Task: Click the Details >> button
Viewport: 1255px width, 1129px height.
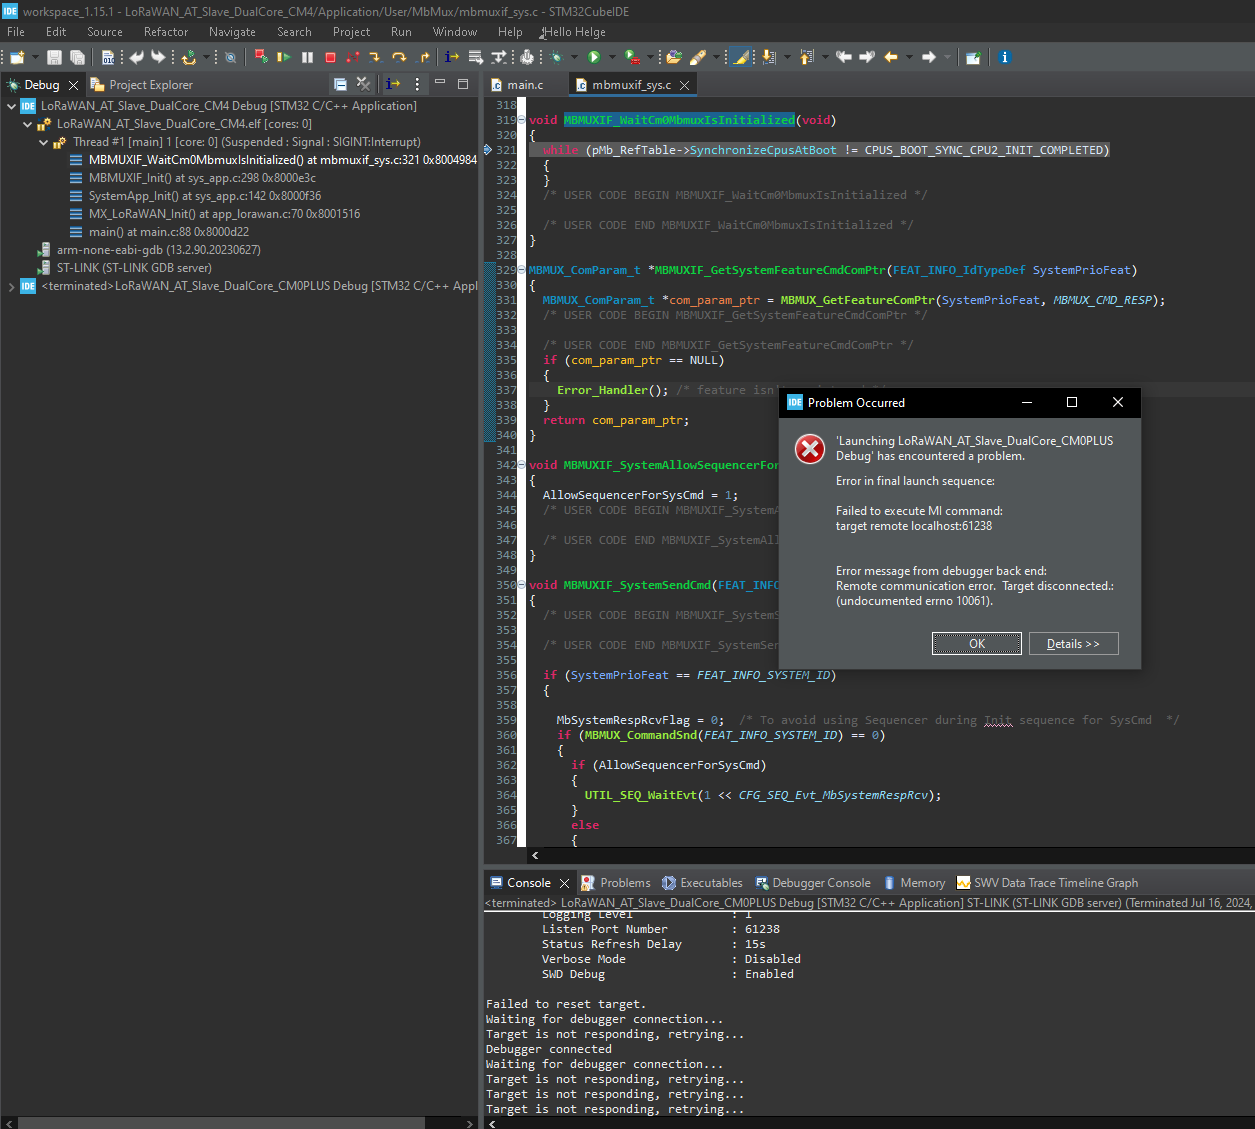Action: coord(1073,644)
